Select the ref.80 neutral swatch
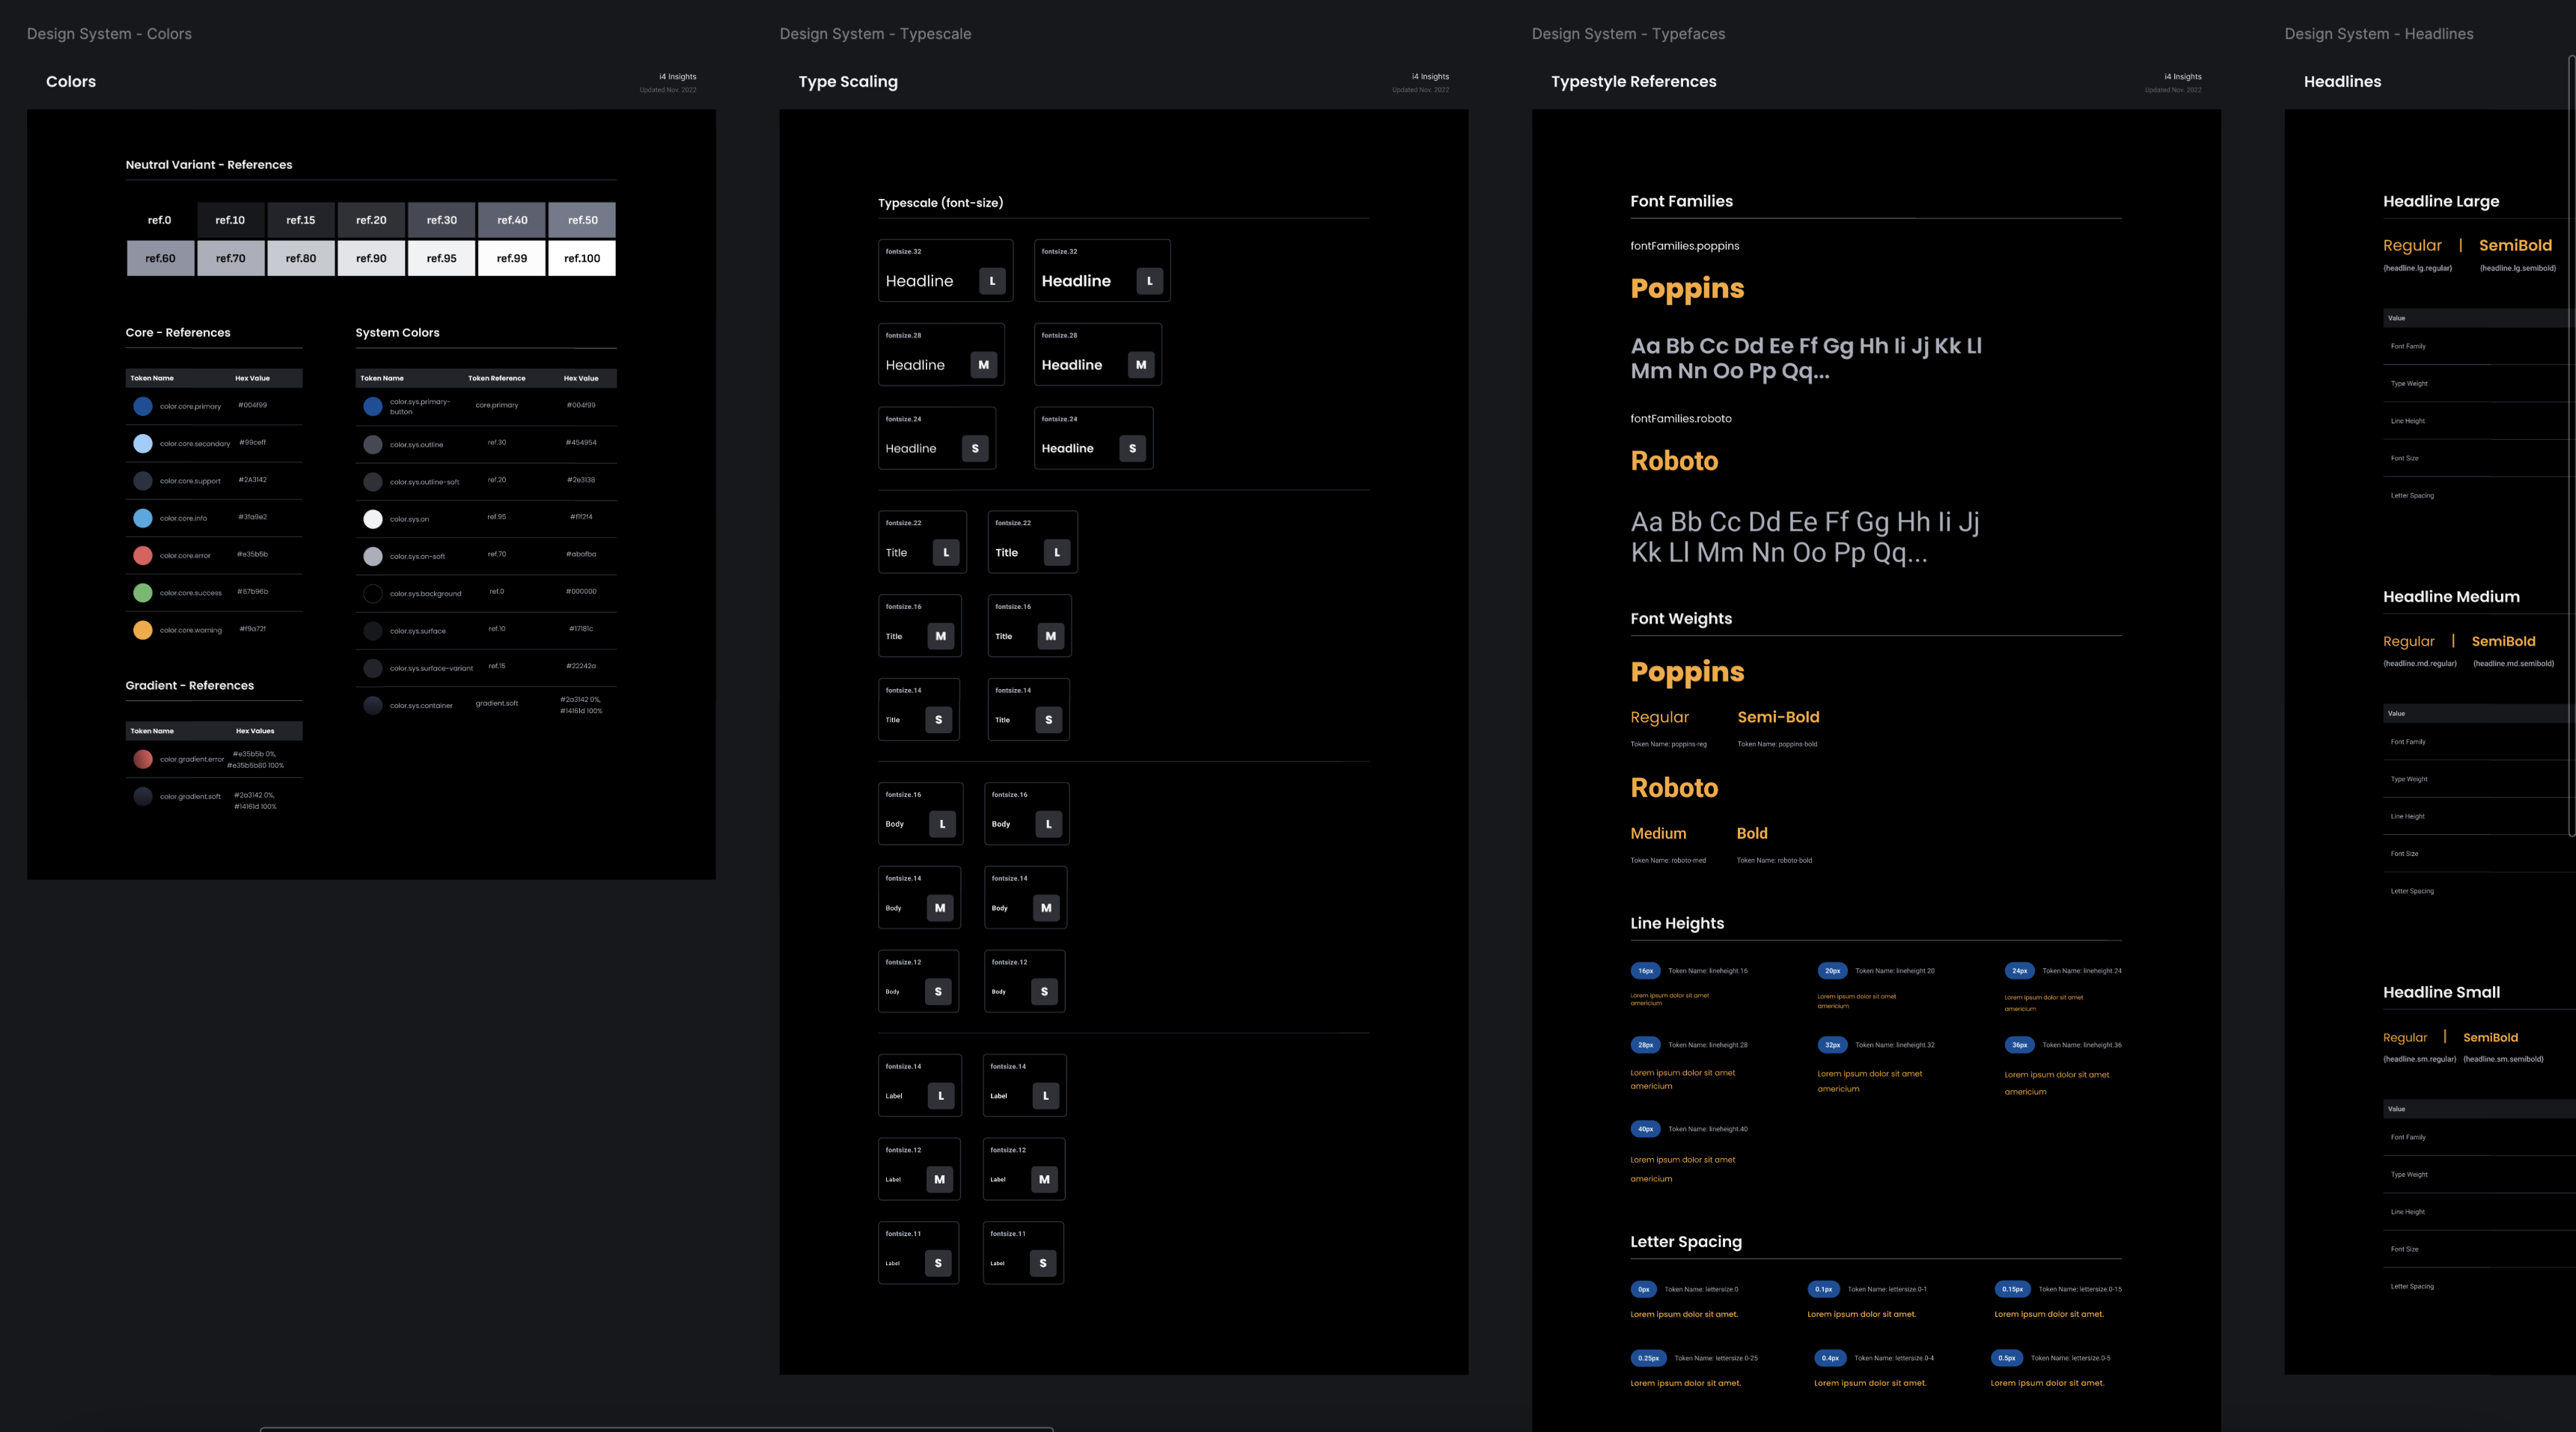 pos(301,258)
